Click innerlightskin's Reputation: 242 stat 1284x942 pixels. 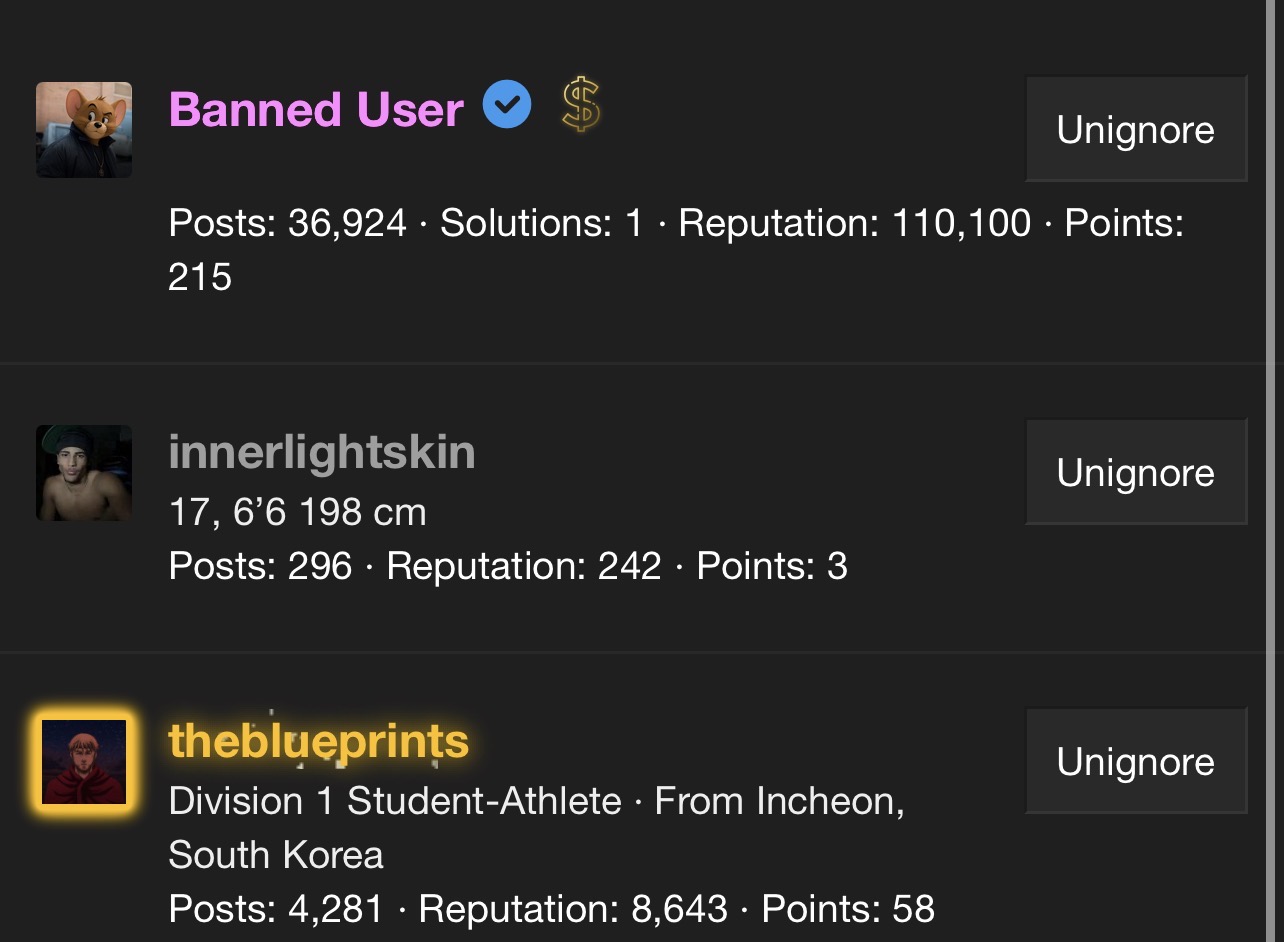click(x=524, y=567)
